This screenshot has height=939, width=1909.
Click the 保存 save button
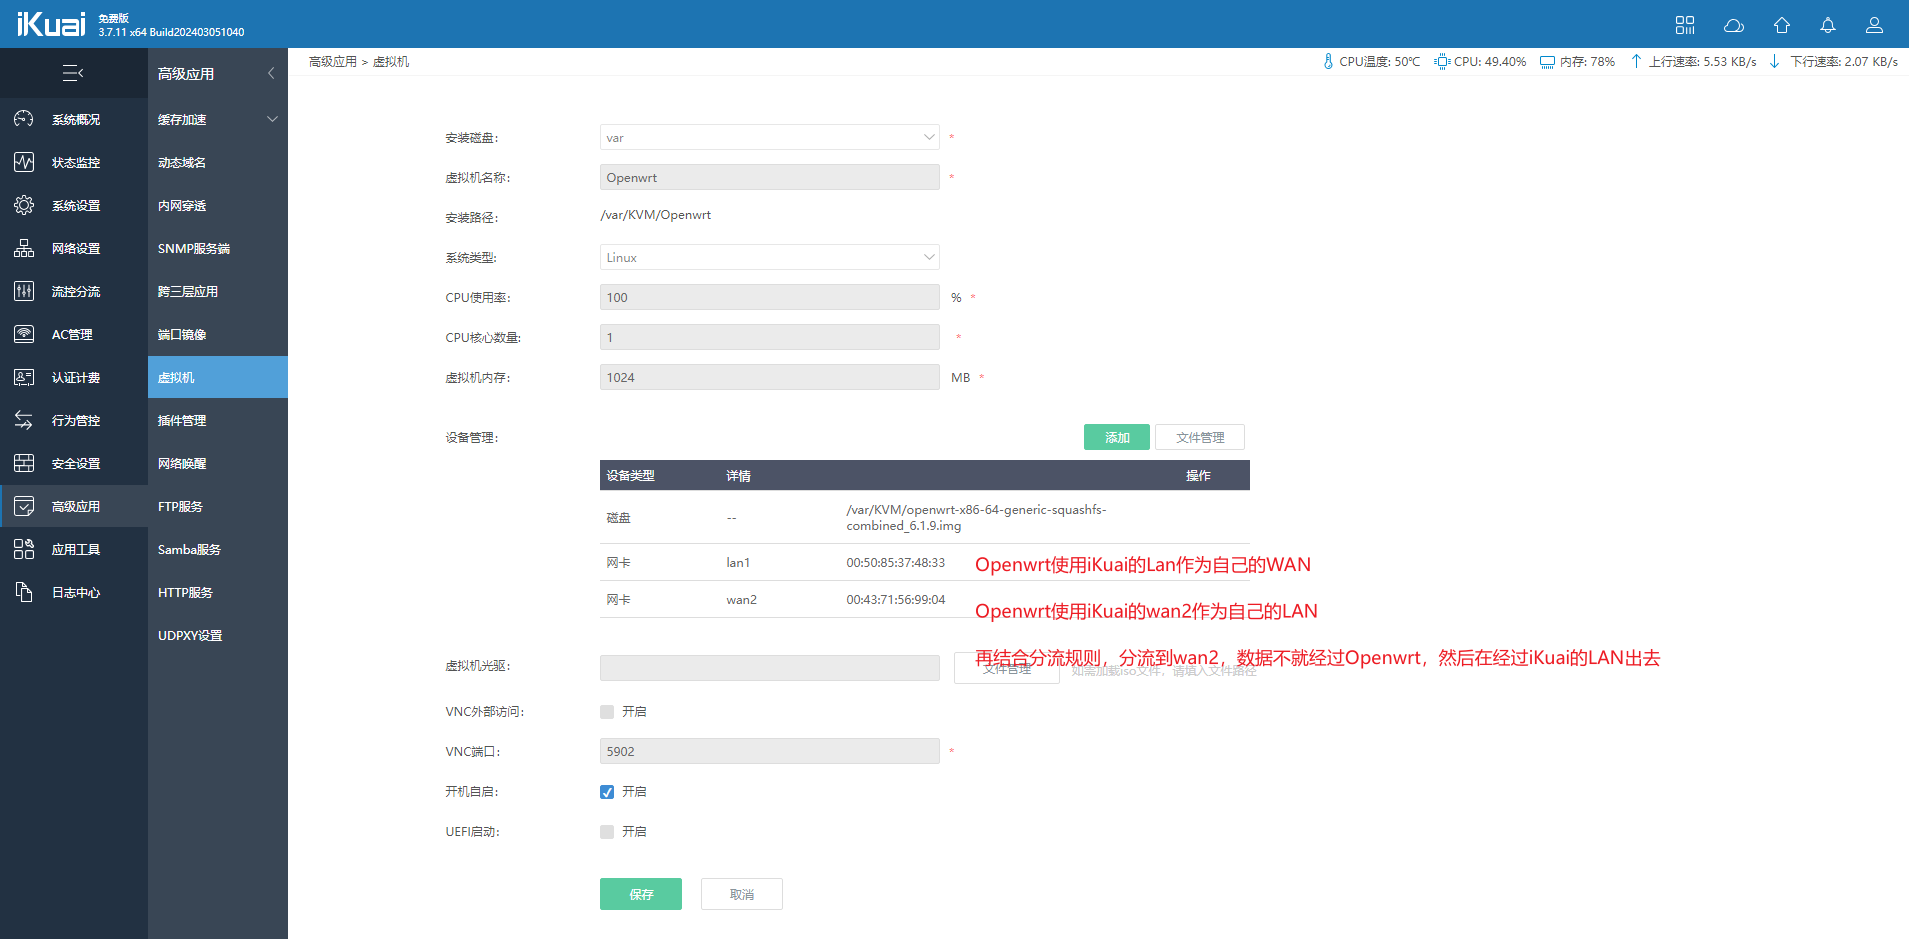[641, 894]
